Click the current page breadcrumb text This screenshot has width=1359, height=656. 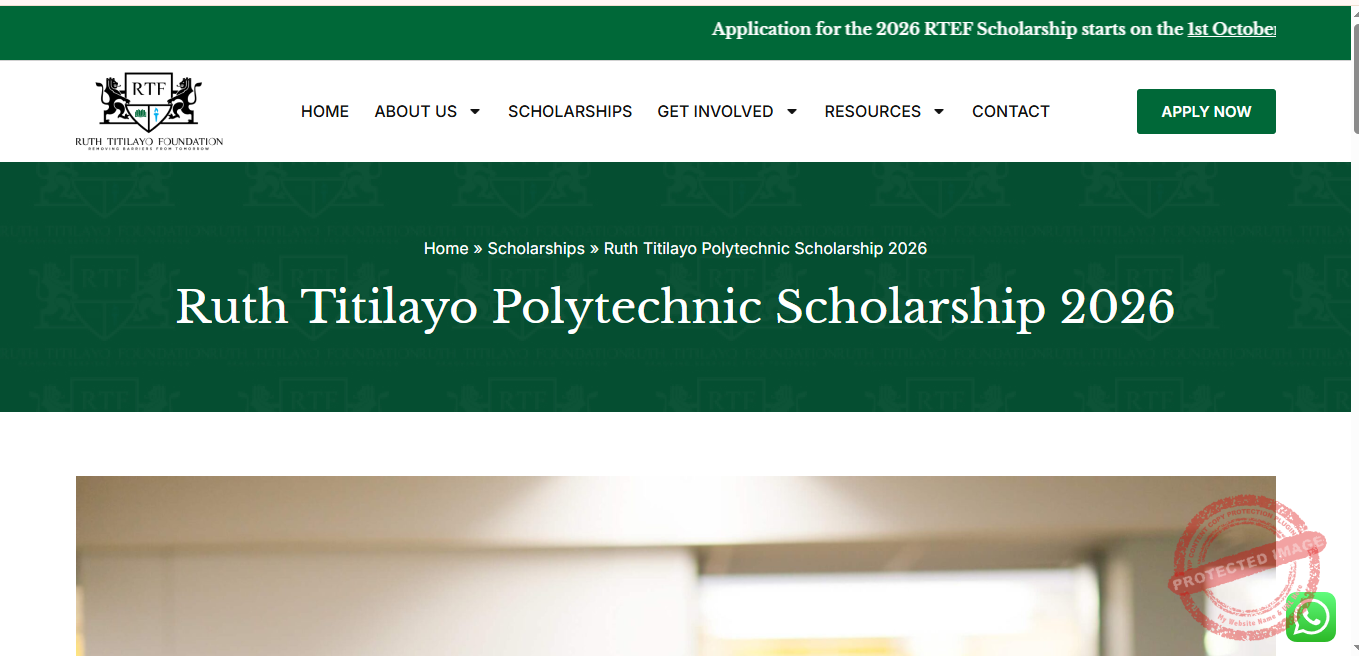765,248
